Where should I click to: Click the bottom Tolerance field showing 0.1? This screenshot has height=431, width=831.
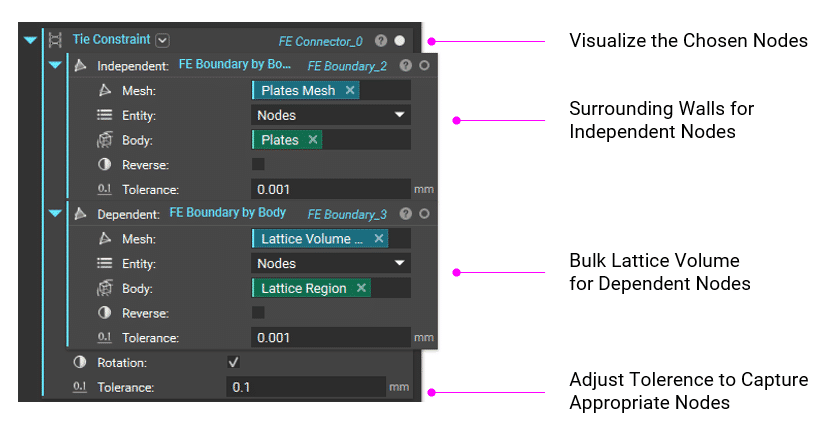click(305, 386)
